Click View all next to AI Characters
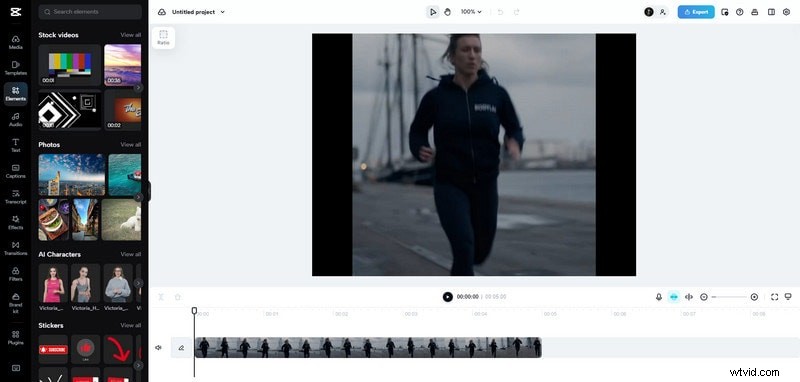Screen dimensions: 800x382 (x=131, y=254)
